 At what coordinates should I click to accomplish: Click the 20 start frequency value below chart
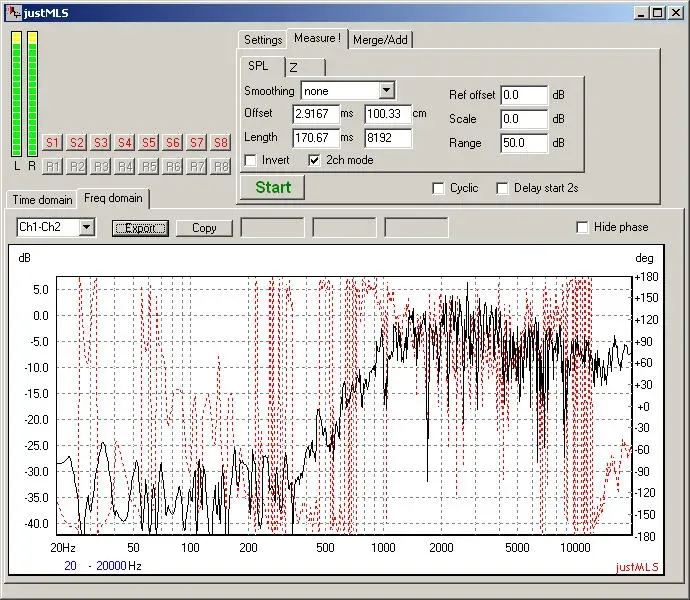click(x=70, y=566)
